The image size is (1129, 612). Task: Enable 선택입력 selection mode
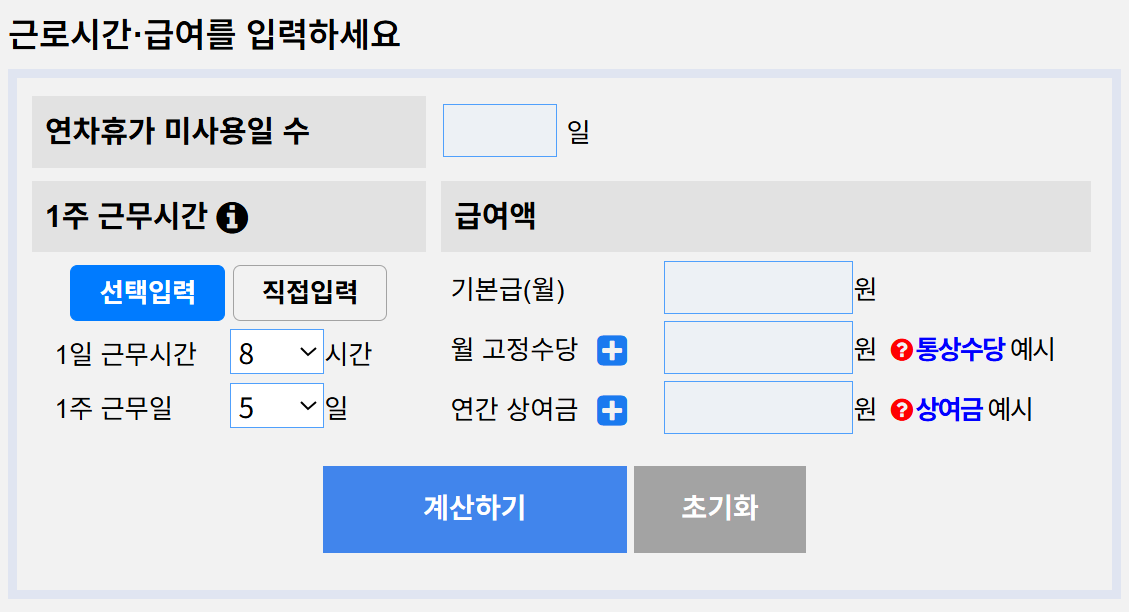coord(147,292)
